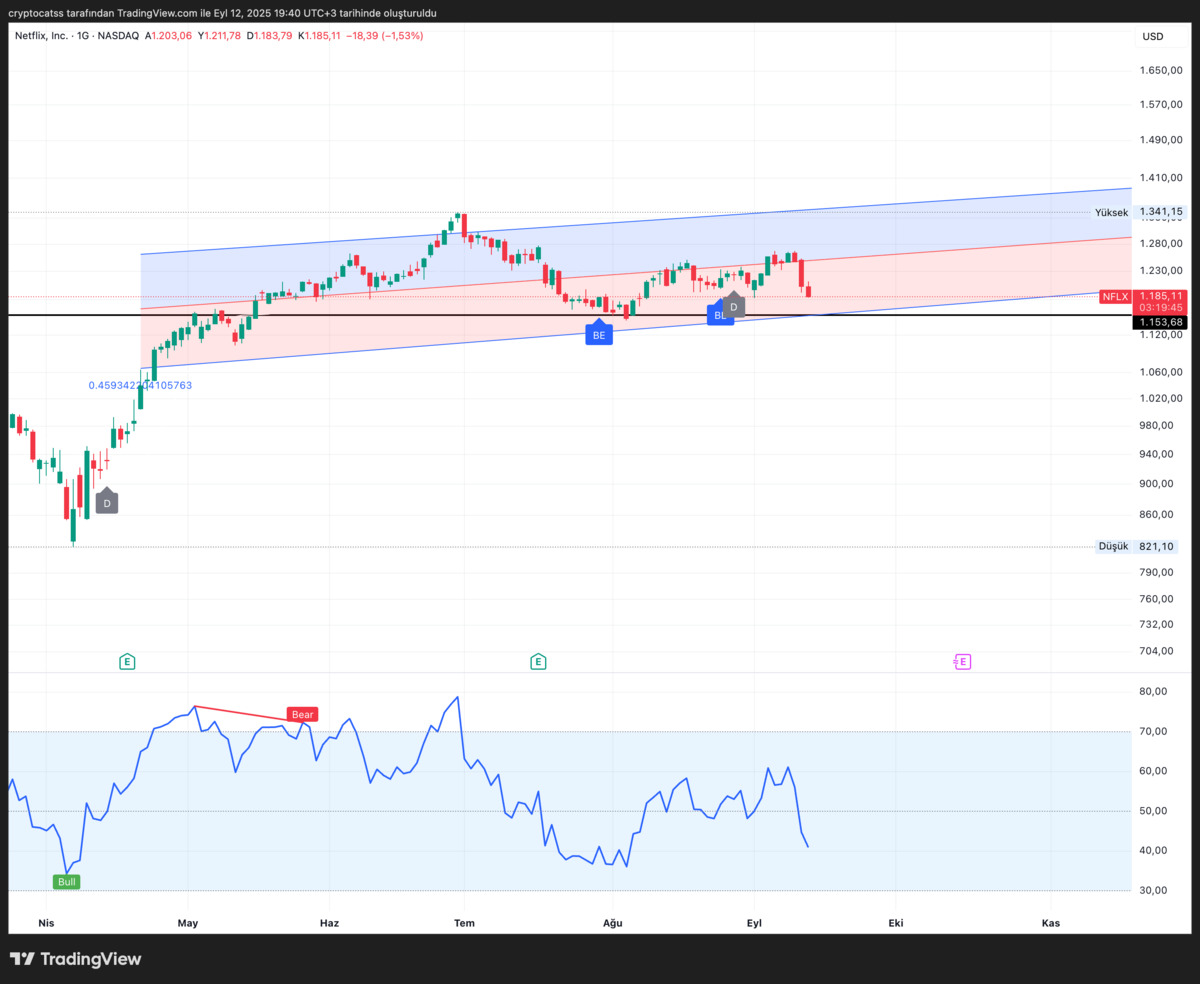Screen dimensions: 1200x984
Task: Click the 1.280,00 price axis label
Action: pos(1161,243)
